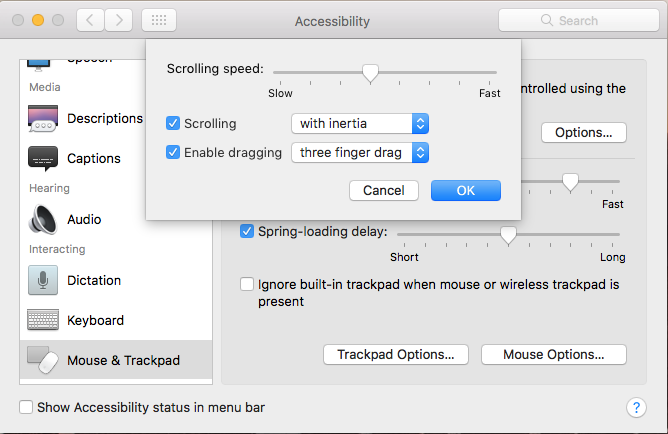Open the 'with inertia' scrolling dropdown
This screenshot has width=668, height=434.
click(360, 124)
